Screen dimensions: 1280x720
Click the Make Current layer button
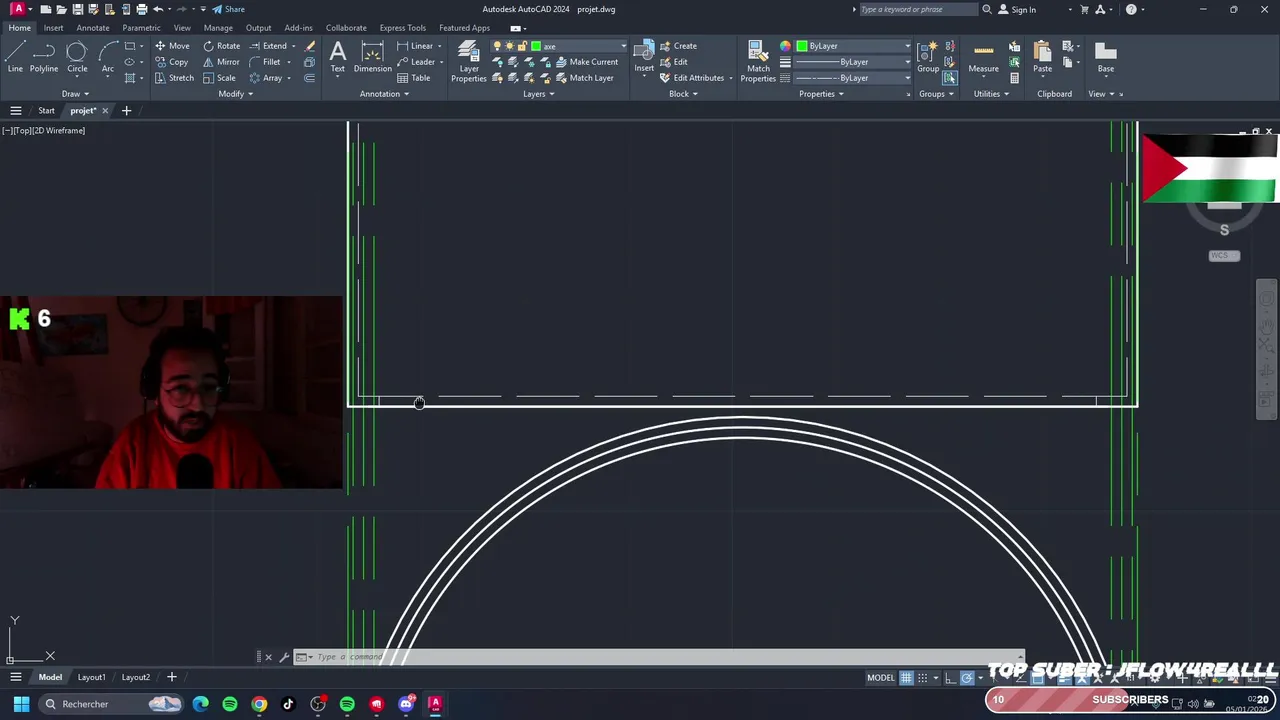pos(587,62)
